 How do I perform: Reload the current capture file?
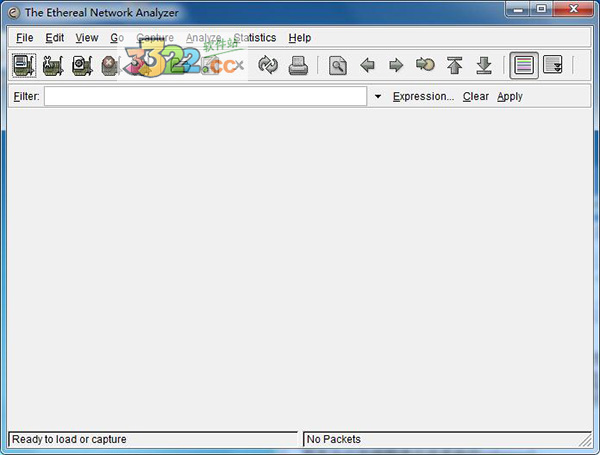point(268,65)
